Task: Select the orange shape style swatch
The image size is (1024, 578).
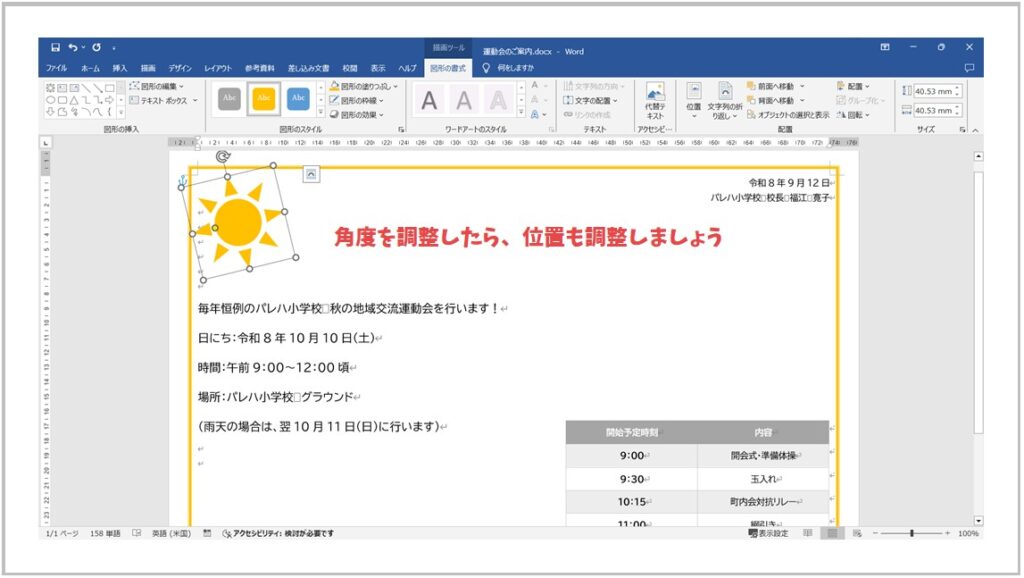Action: [x=264, y=98]
